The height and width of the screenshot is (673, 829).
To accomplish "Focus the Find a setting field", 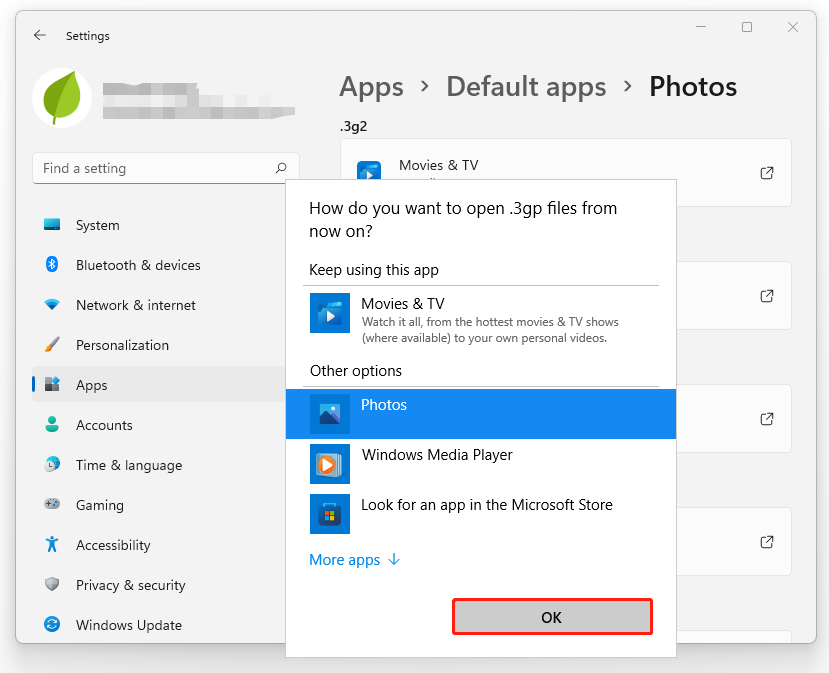I will pos(166,168).
